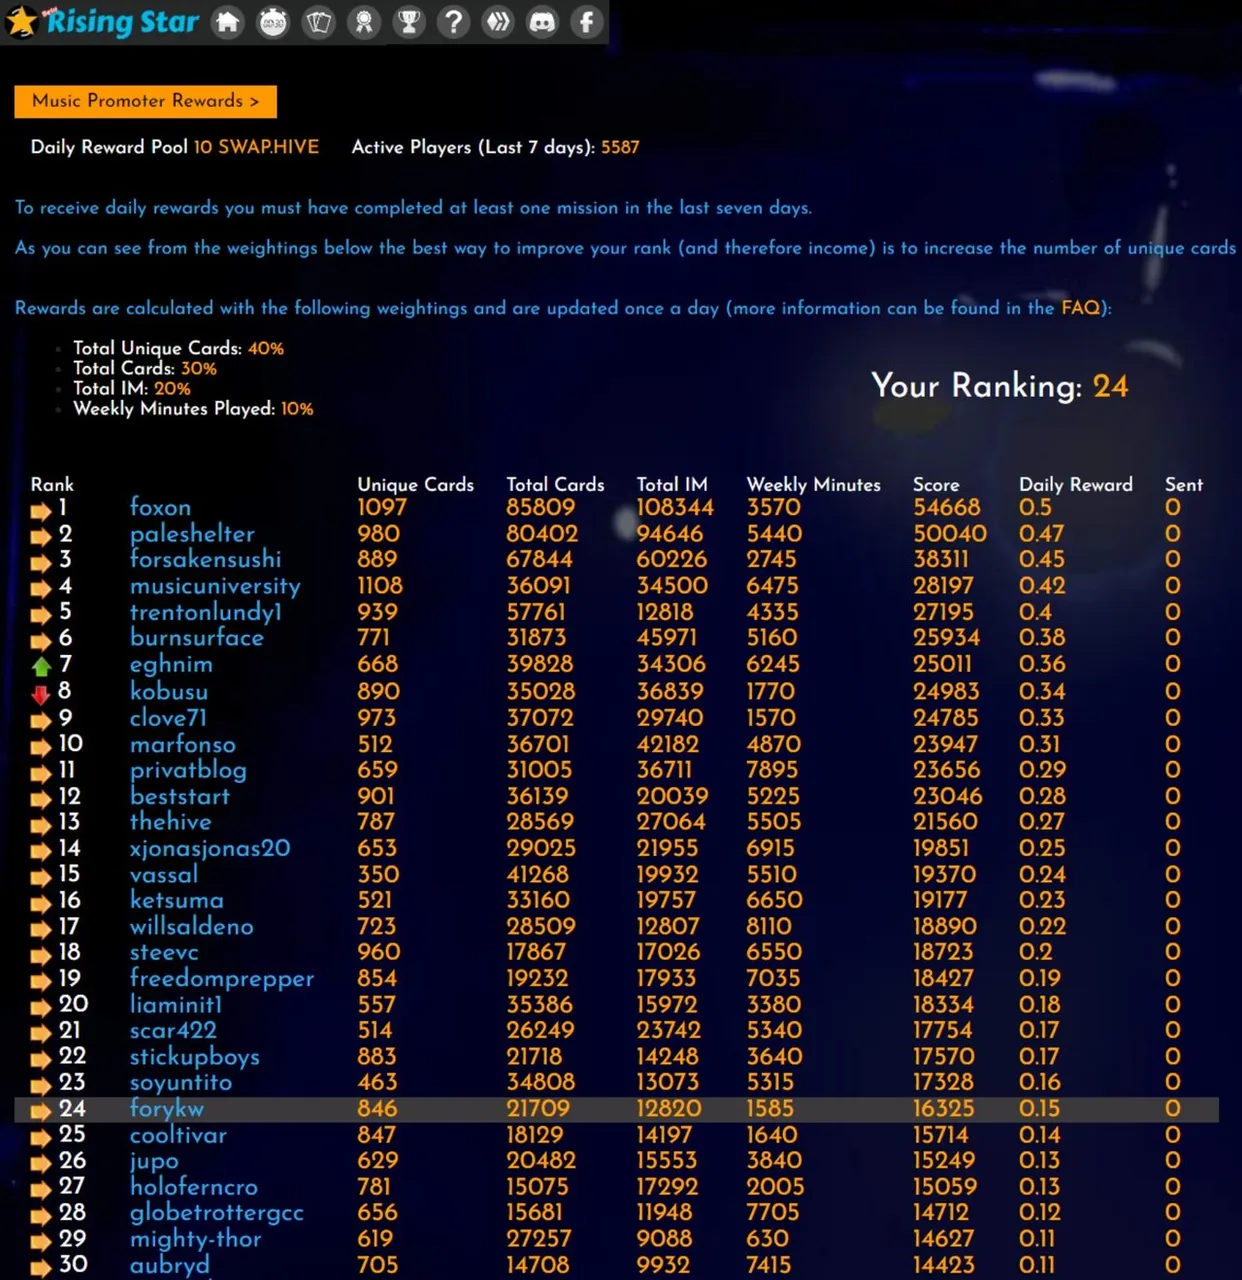Image resolution: width=1242 pixels, height=1280 pixels.
Task: Click the green up arrow beside eghnim
Action: (41, 665)
